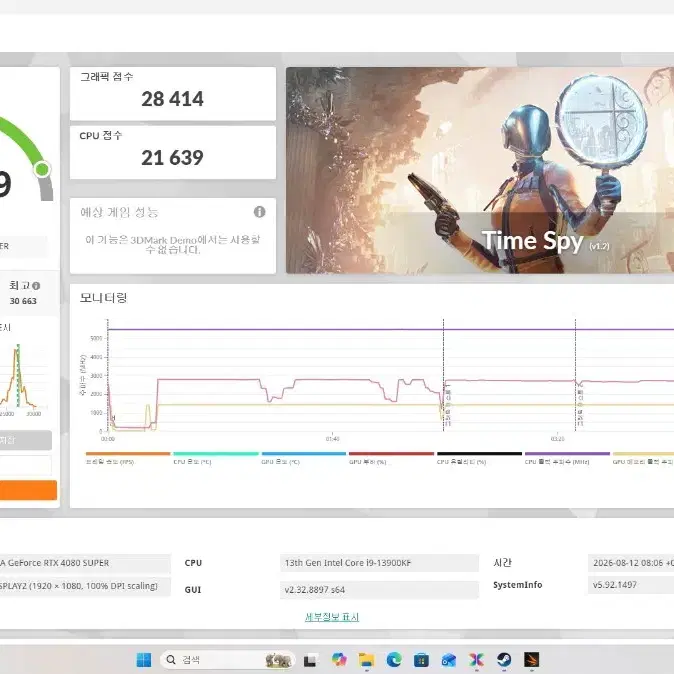674x674 pixels.
Task: Open the 3DMark app icon in the taskbar
Action: pos(532,659)
